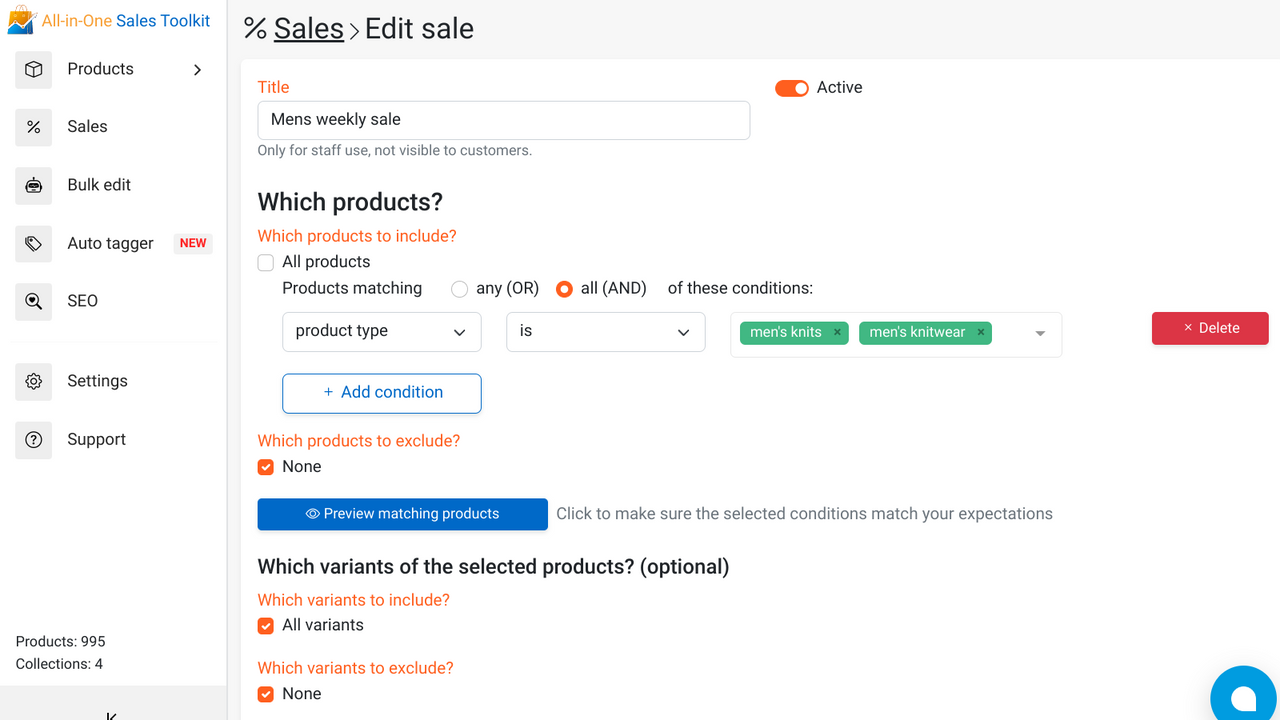Click the Bulk edit robot icon
1280x720 pixels.
coord(34,185)
